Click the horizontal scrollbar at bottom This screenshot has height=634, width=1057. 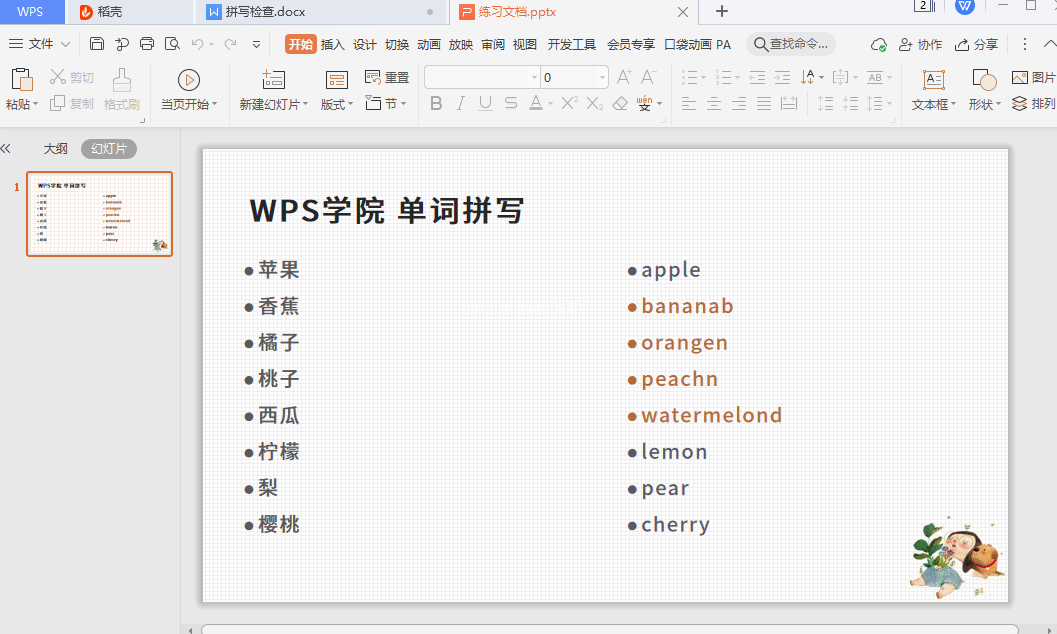click(x=609, y=629)
